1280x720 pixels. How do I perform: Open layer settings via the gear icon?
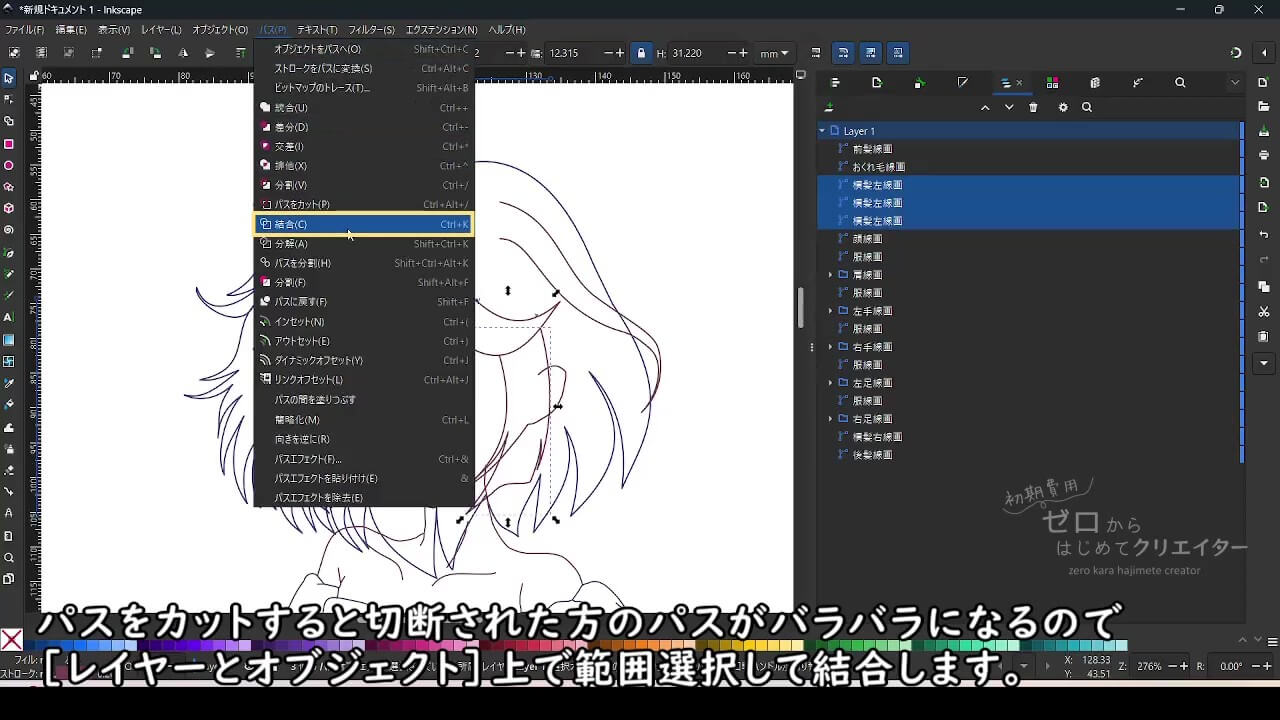(1063, 107)
